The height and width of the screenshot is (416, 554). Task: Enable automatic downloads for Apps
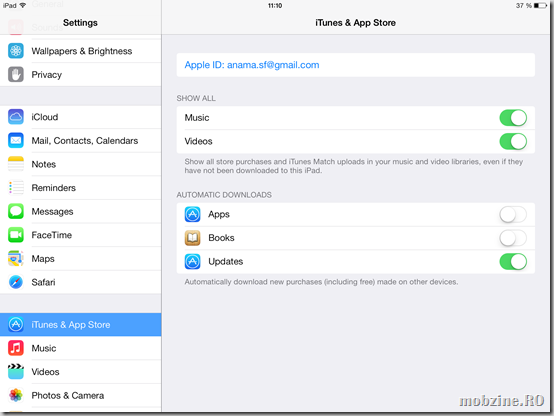coord(513,215)
